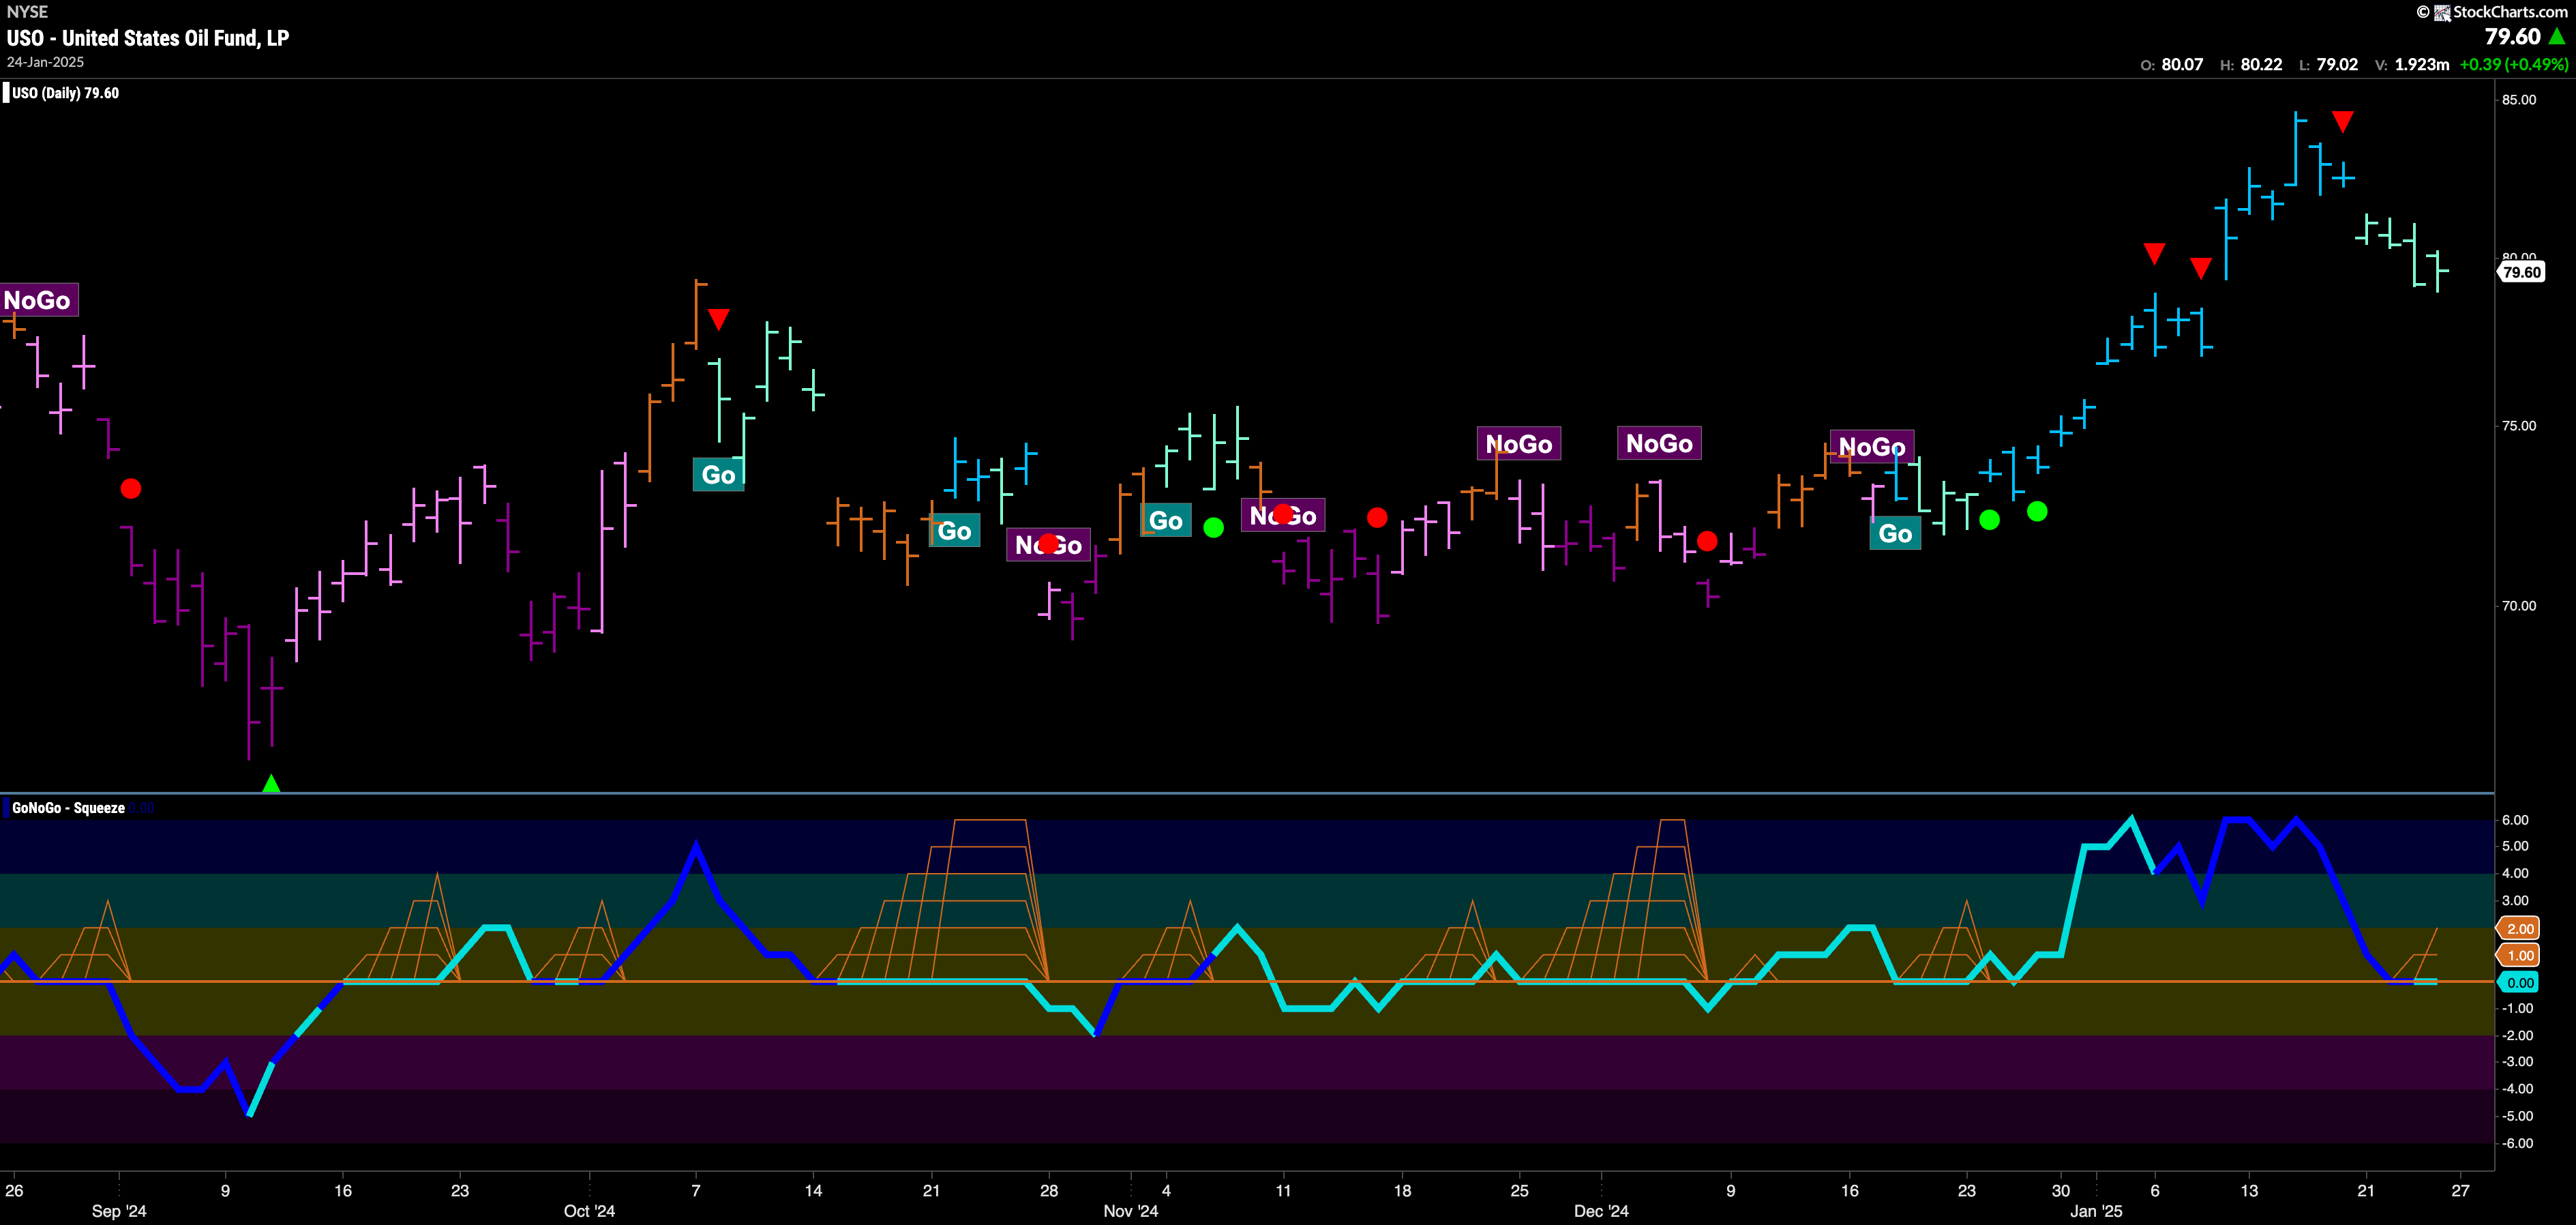Viewport: 2576px width, 1225px height.
Task: Click the red down triangle near October 7 peak
Action: point(718,320)
